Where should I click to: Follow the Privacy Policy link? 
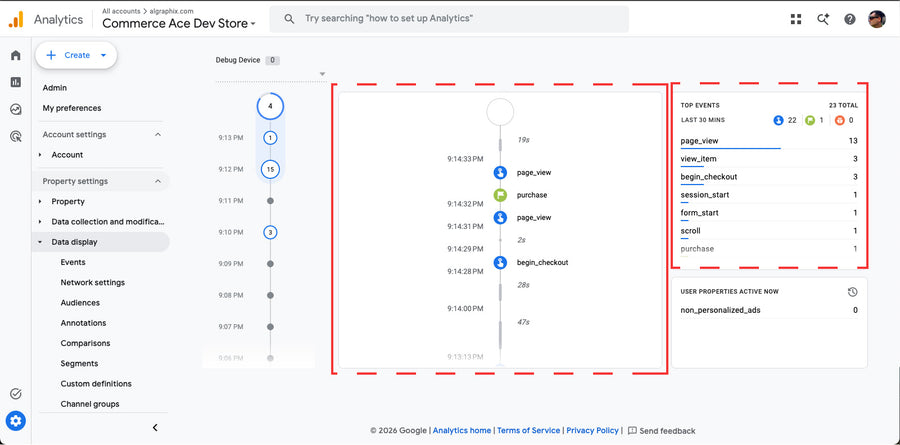[592, 431]
